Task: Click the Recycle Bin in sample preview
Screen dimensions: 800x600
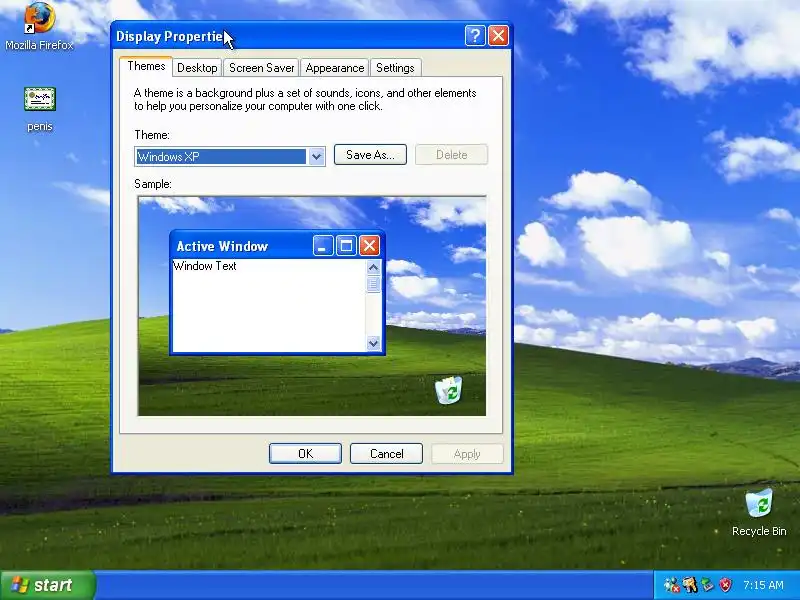Action: coord(449,390)
